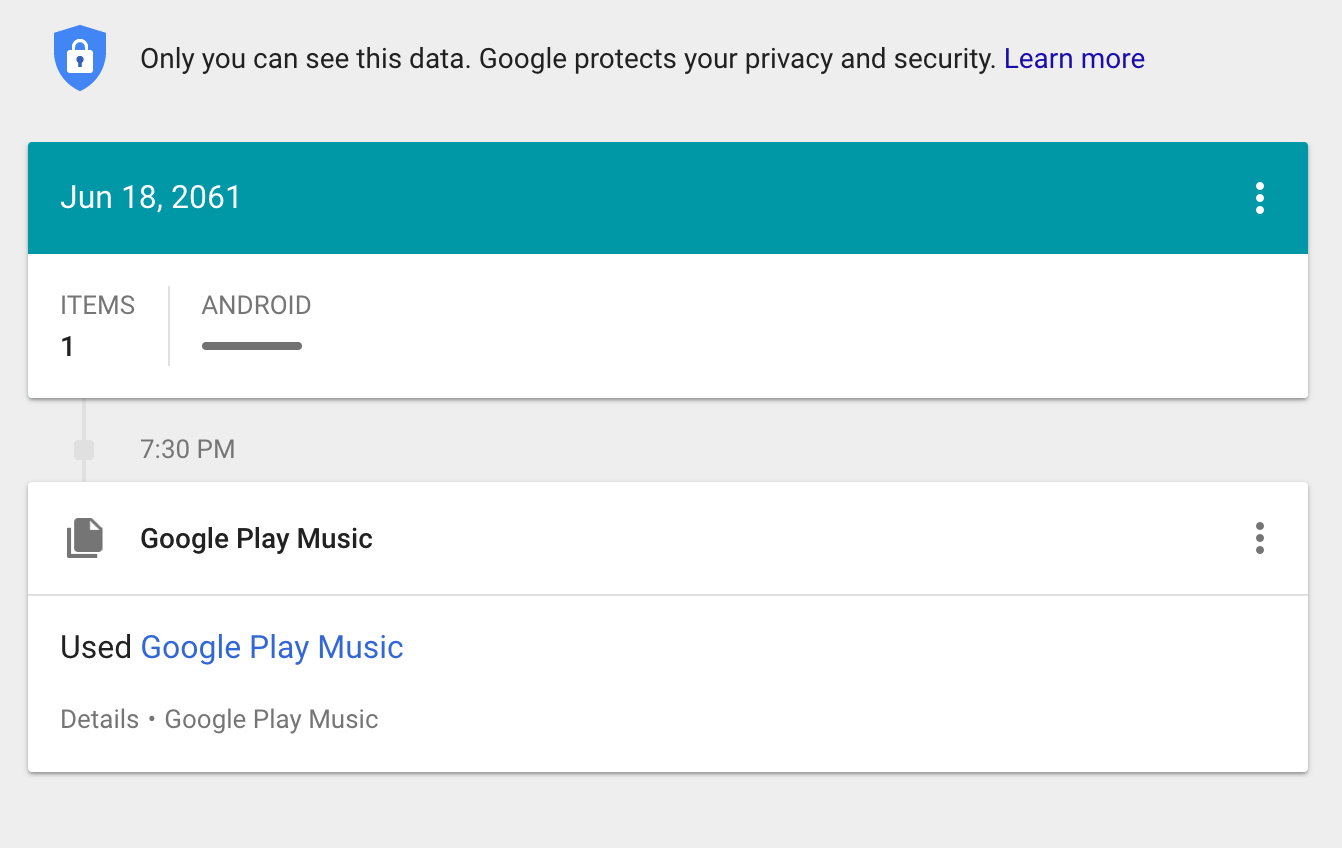
Task: Open Details for the activity item
Action: [100, 719]
